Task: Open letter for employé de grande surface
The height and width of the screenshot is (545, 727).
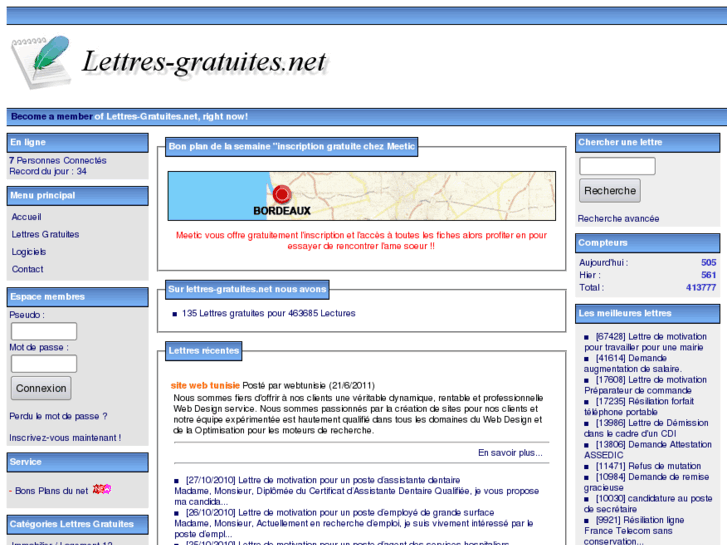Action: pos(340,513)
